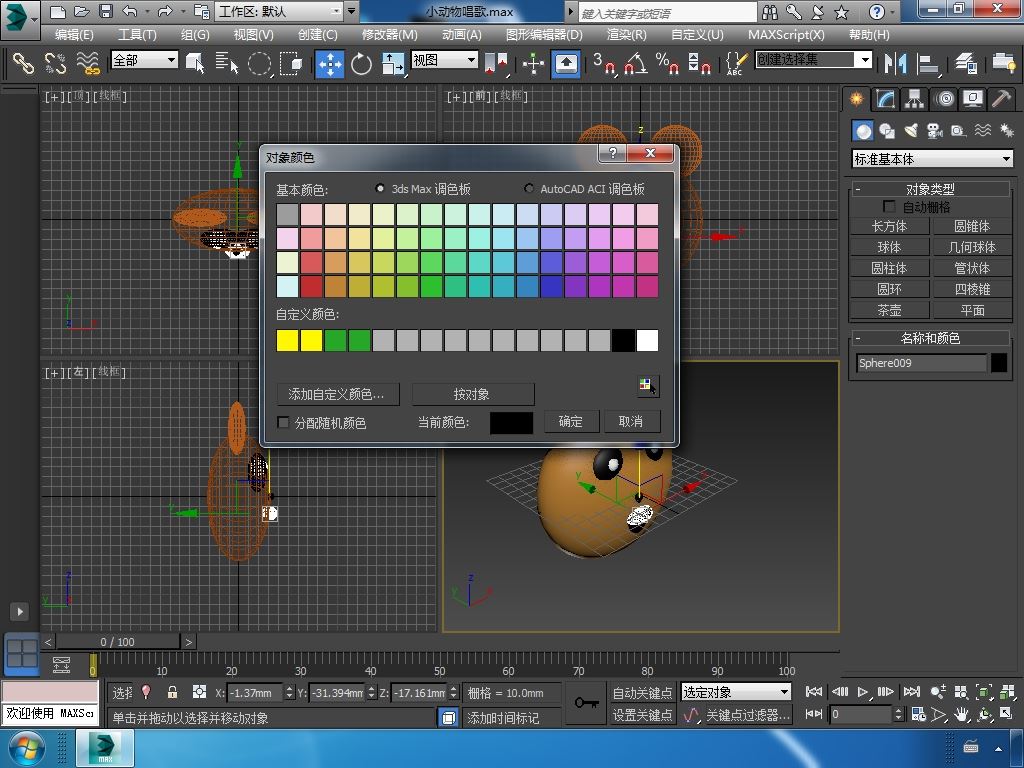The height and width of the screenshot is (768, 1024).
Task: Toggle the selection lock icon
Action: (172, 692)
